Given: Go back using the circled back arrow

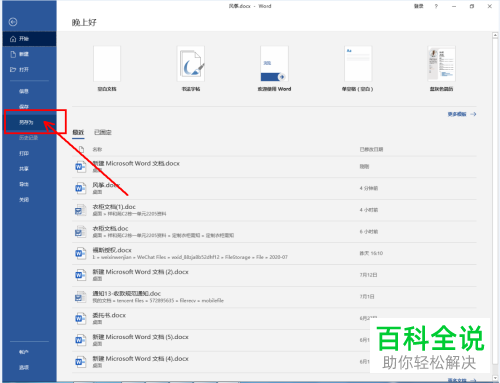Looking at the screenshot, I should pyautogui.click(x=13, y=22).
